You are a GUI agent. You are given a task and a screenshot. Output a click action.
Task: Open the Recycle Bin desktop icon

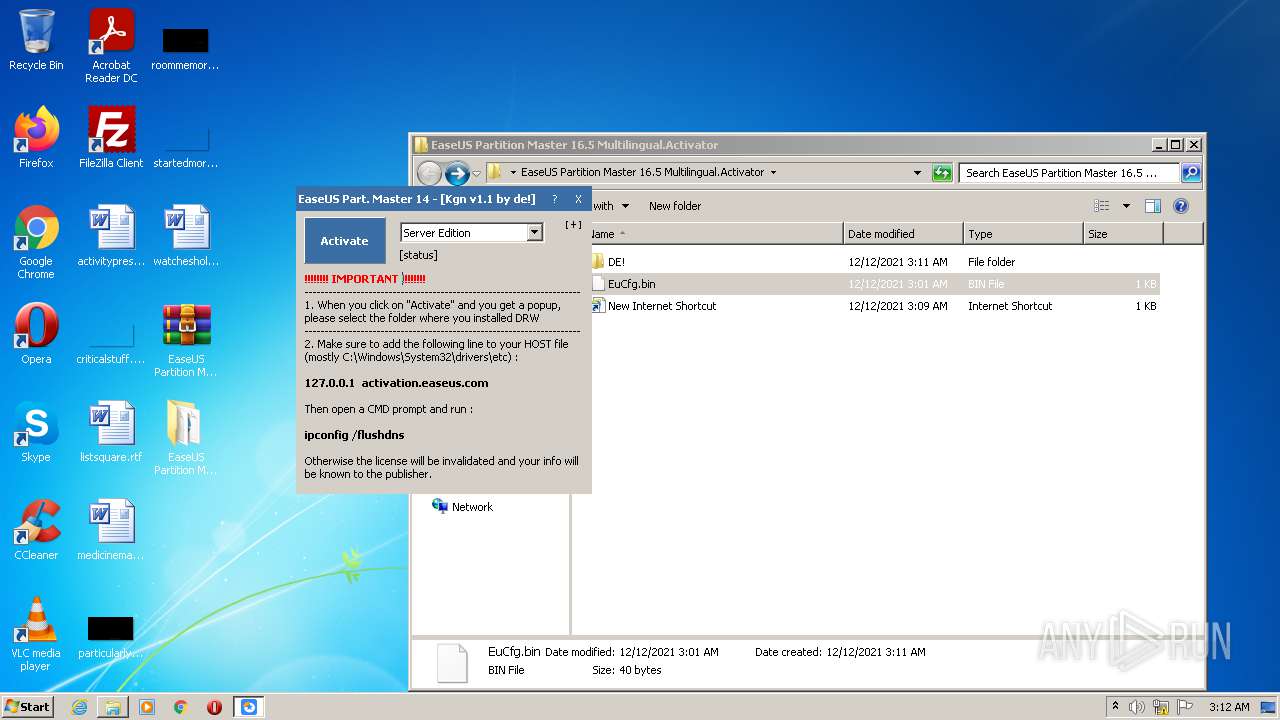(x=36, y=40)
